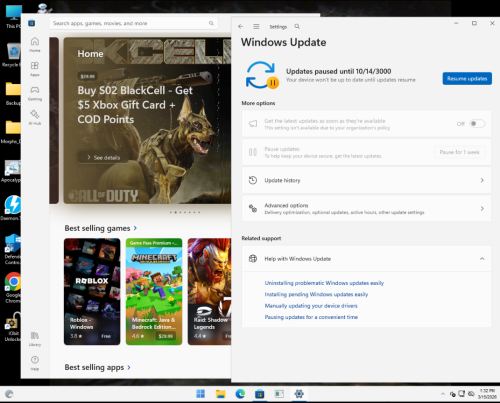
Task: Click the carousel page indicator dots
Action: 185,212
